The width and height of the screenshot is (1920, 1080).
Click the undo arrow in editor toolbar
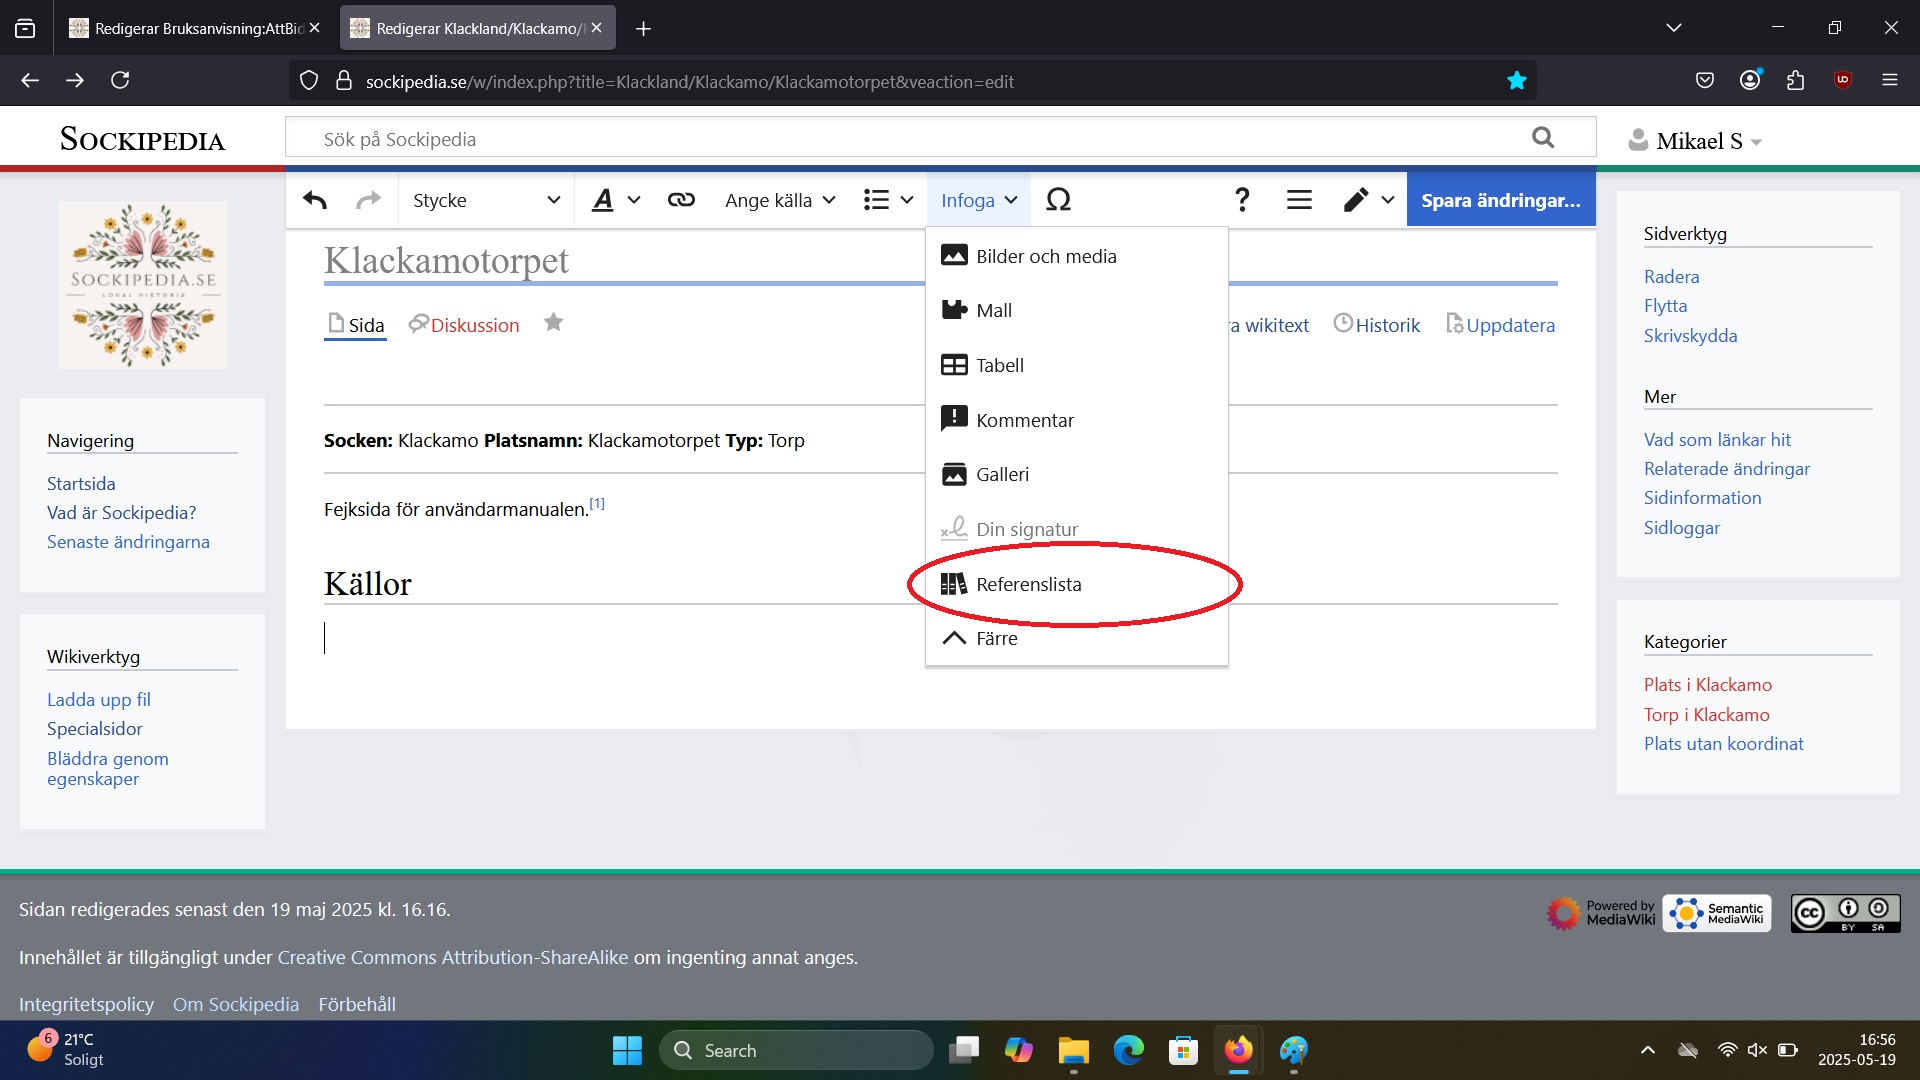coord(315,200)
